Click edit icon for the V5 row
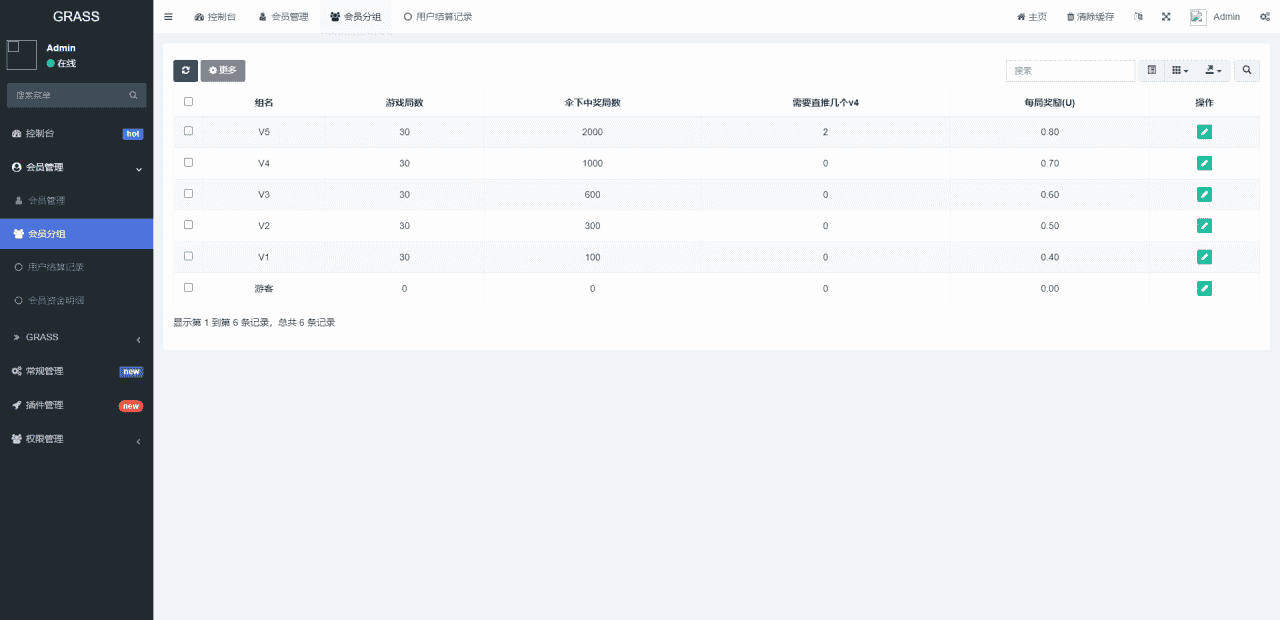The image size is (1280, 620). click(x=1204, y=132)
